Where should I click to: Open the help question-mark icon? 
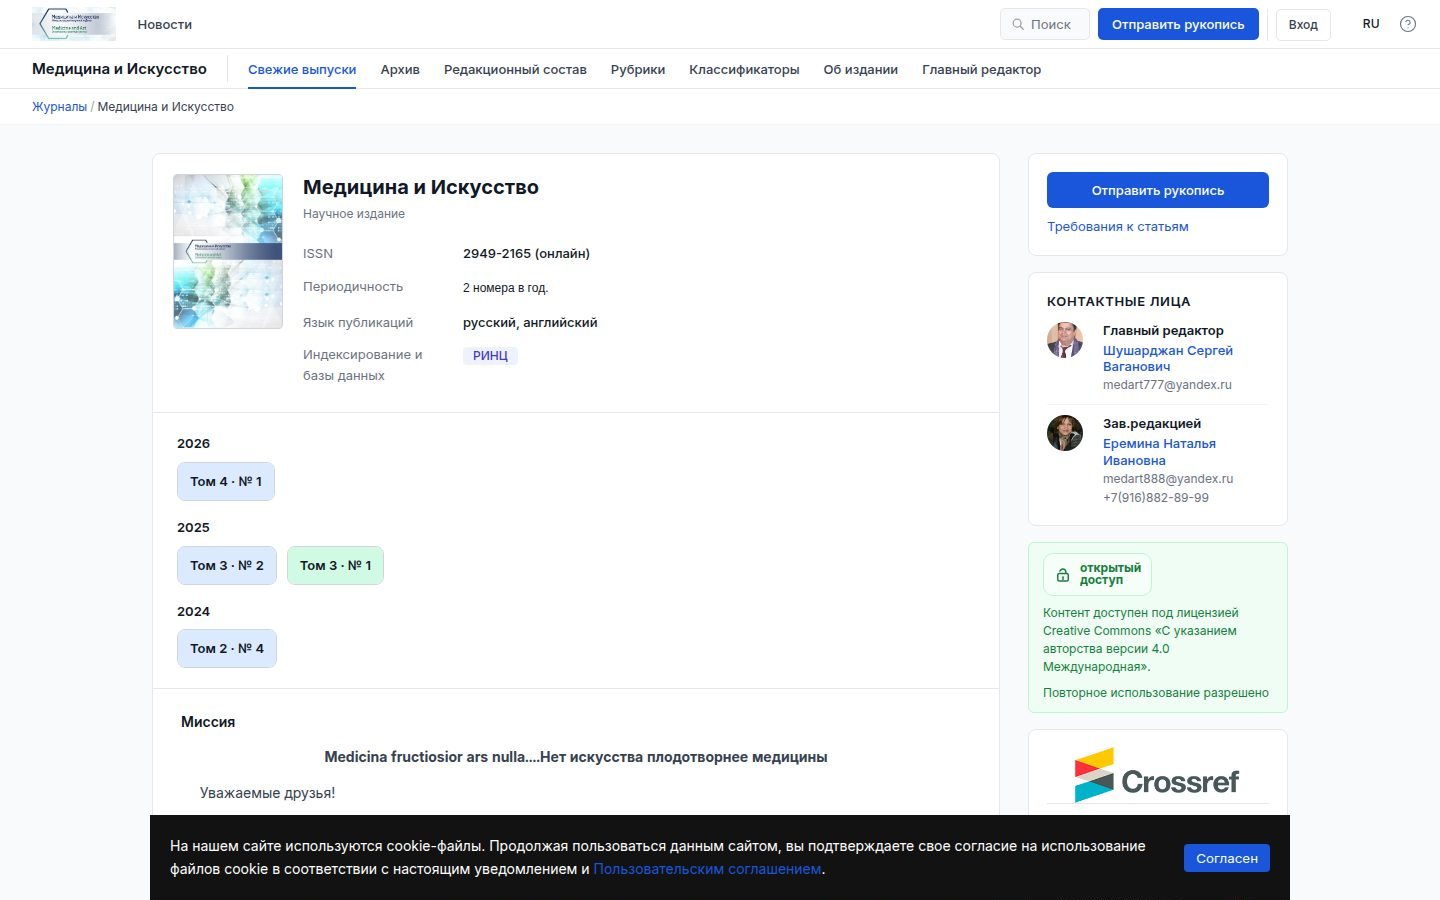(x=1408, y=24)
